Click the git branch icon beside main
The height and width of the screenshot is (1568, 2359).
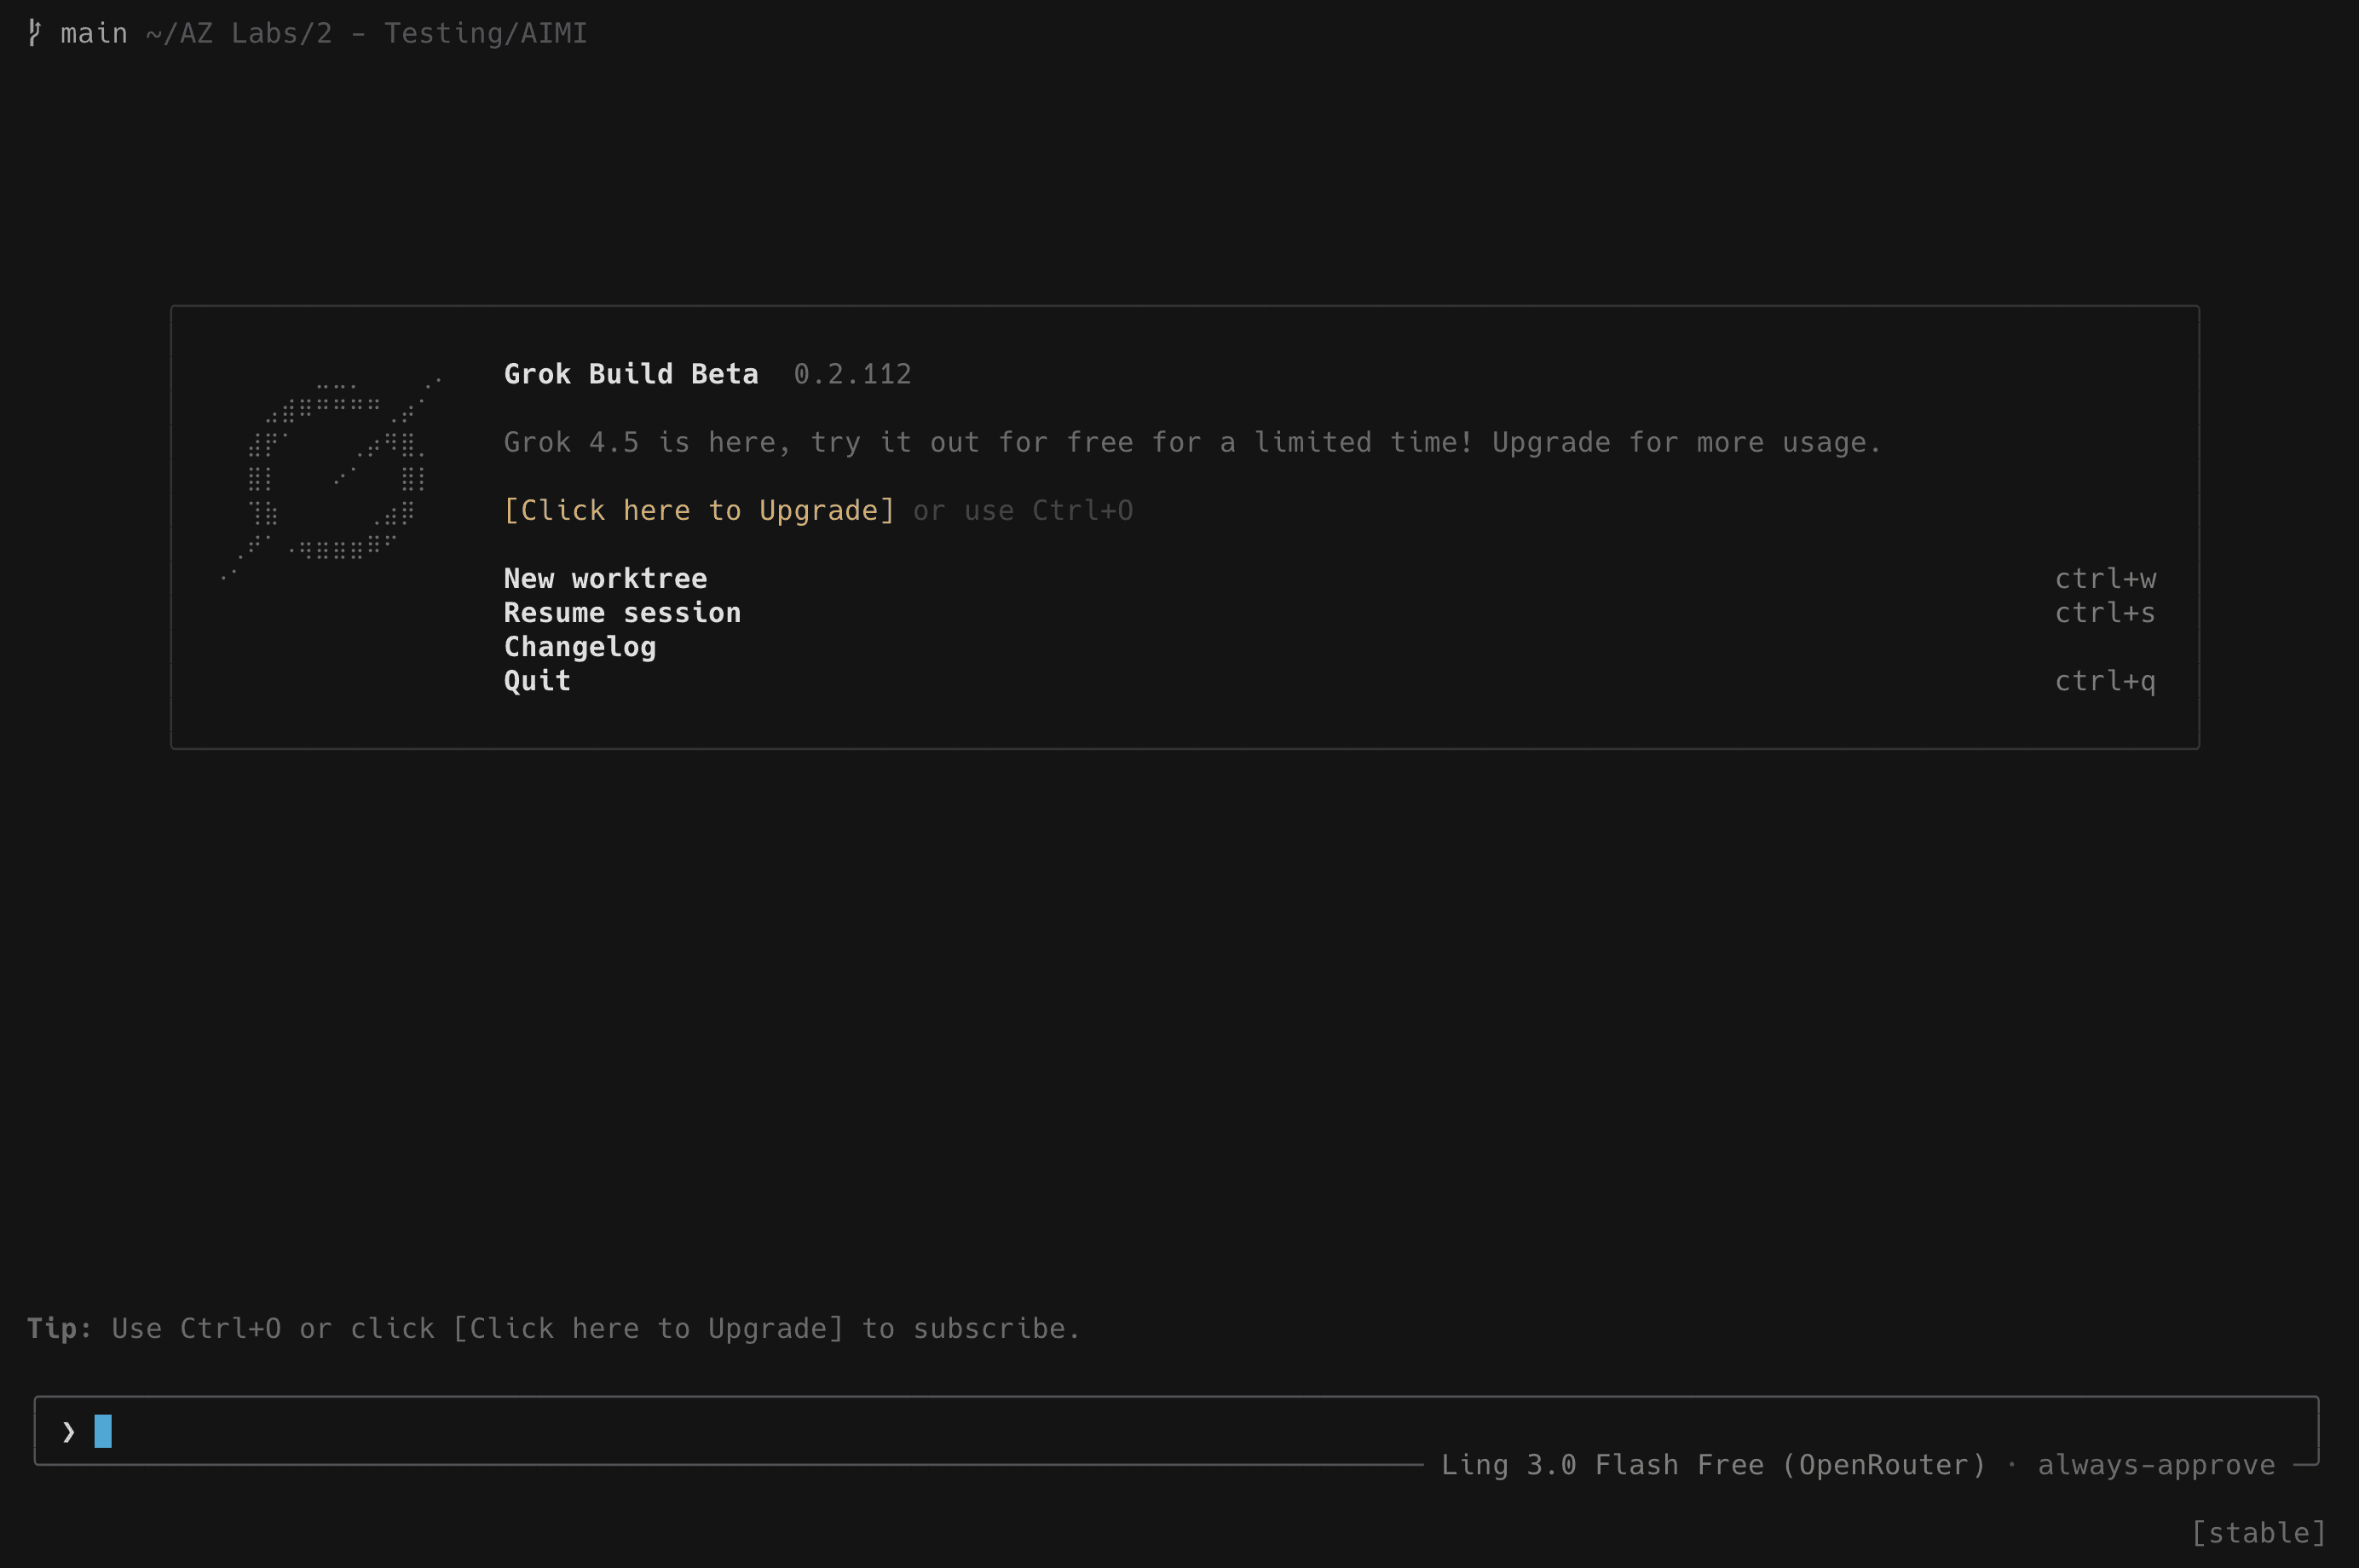[x=35, y=33]
